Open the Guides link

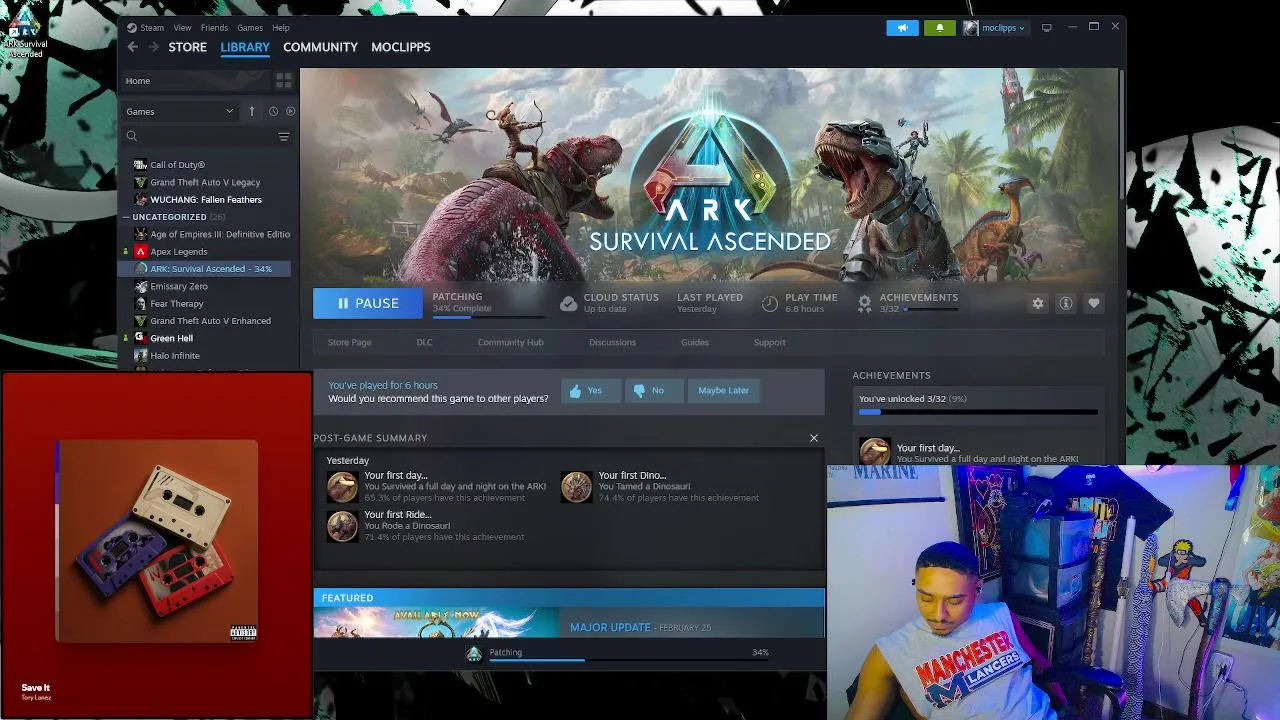tap(695, 342)
